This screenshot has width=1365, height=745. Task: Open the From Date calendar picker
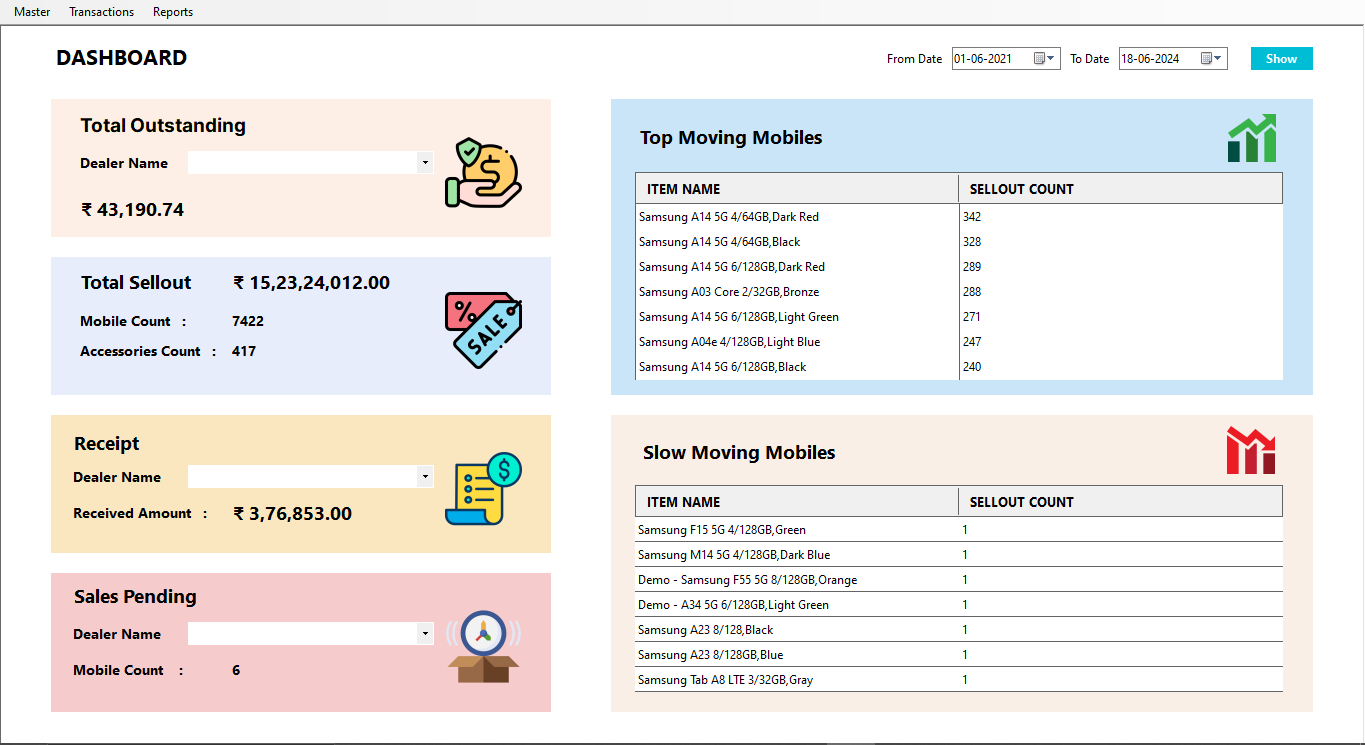coord(1045,59)
